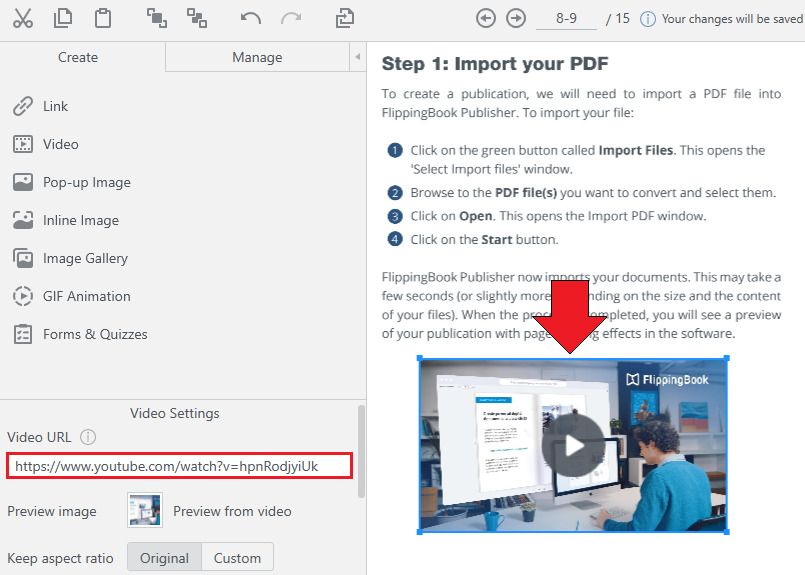Switch to the Manage tab
The image size is (805, 575).
pos(257,57)
